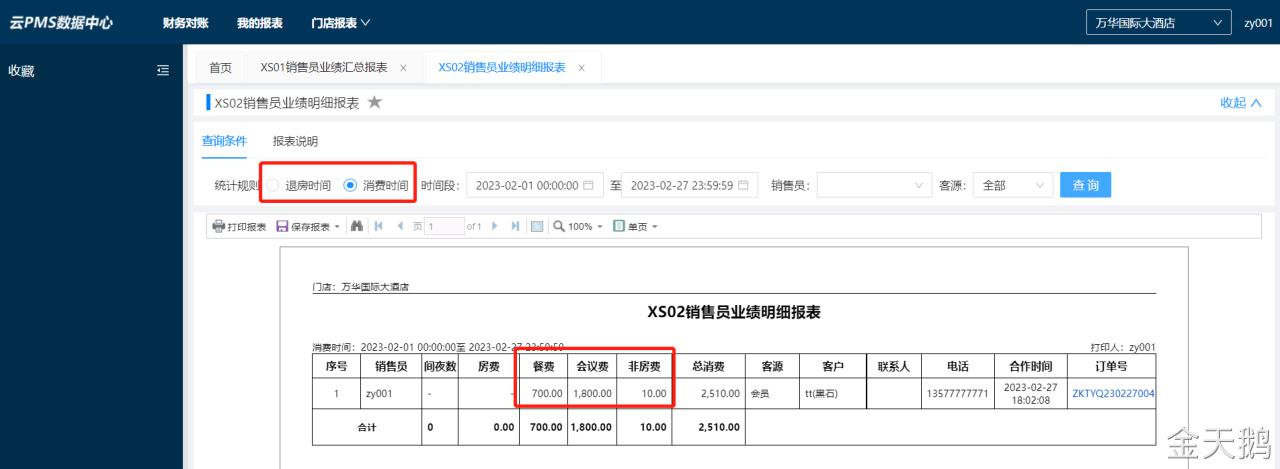The image size is (1280, 469).
Task: Open the 财务对账 menu
Action: [186, 23]
